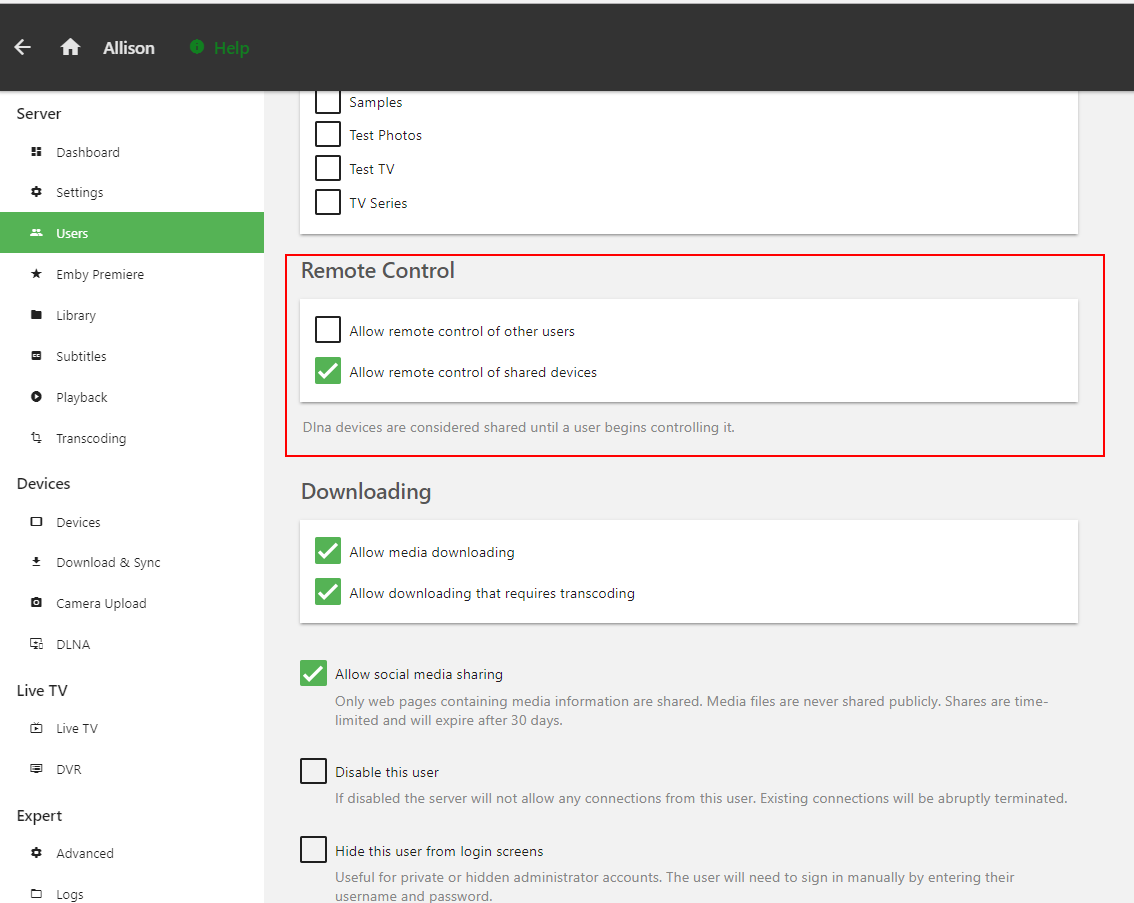Uncheck Allow media downloading
Screen dimensions: 1134x903
(x=328, y=550)
